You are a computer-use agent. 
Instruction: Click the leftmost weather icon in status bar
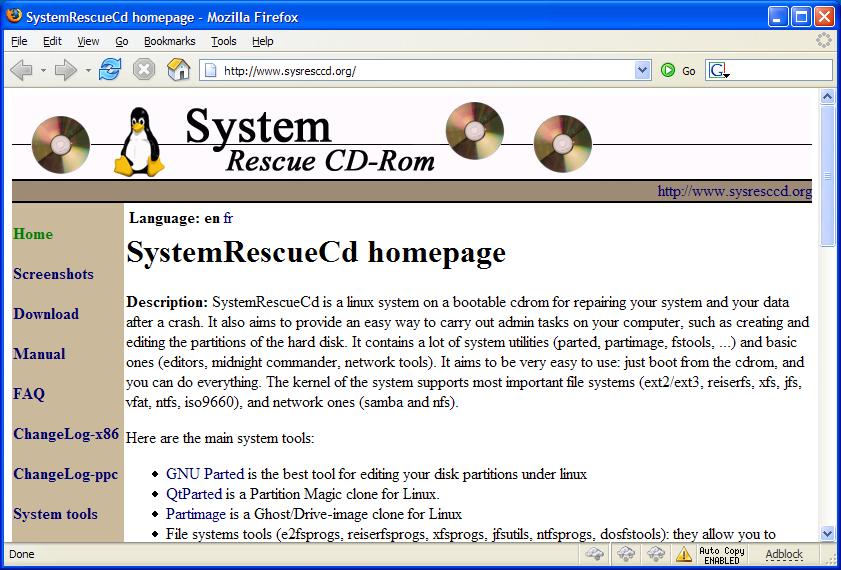(x=595, y=554)
